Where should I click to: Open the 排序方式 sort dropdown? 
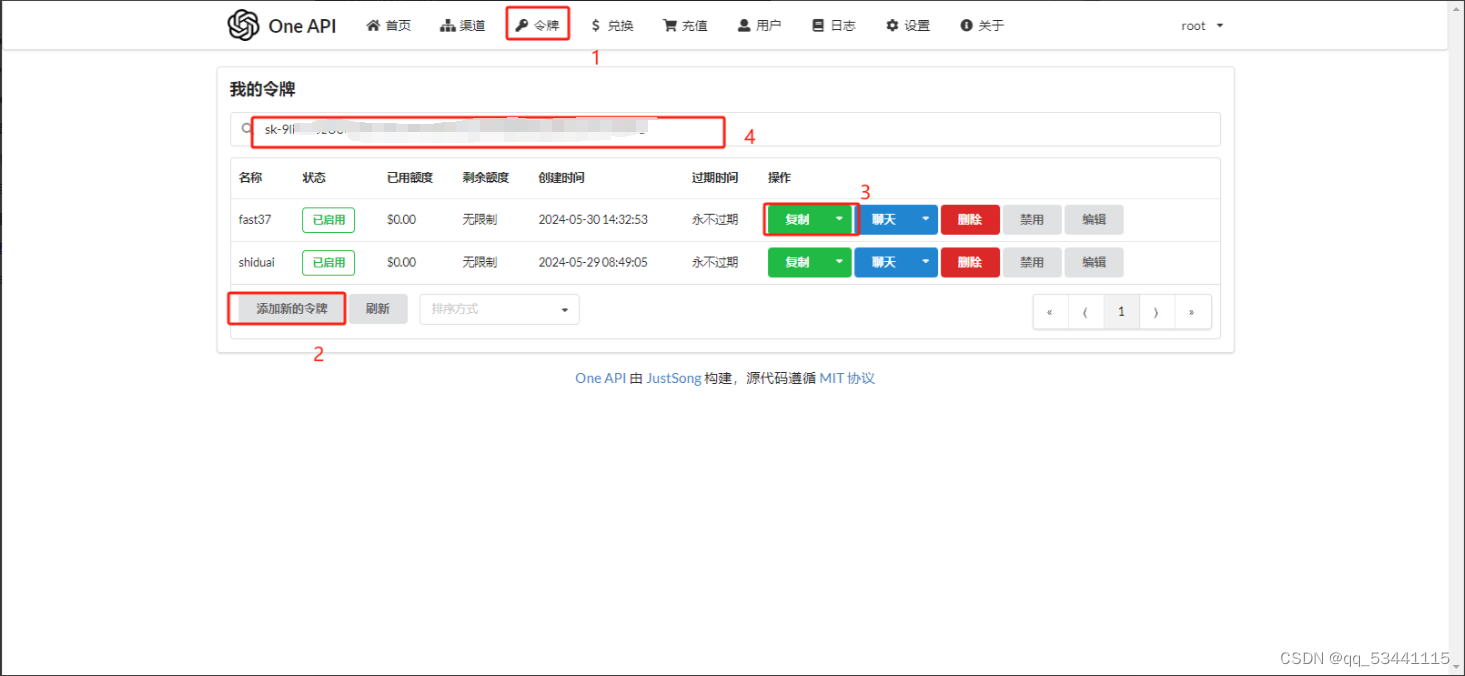click(x=498, y=309)
